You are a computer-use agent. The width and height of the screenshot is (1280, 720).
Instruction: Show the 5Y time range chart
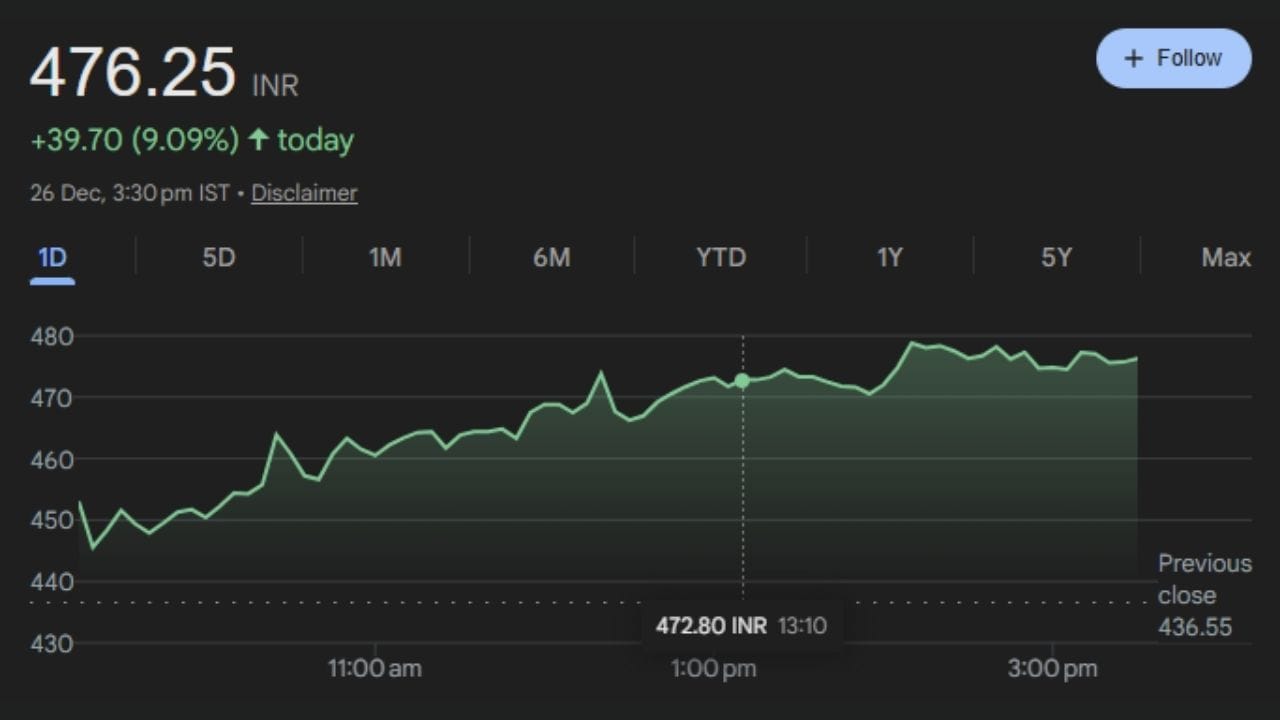pos(1056,258)
